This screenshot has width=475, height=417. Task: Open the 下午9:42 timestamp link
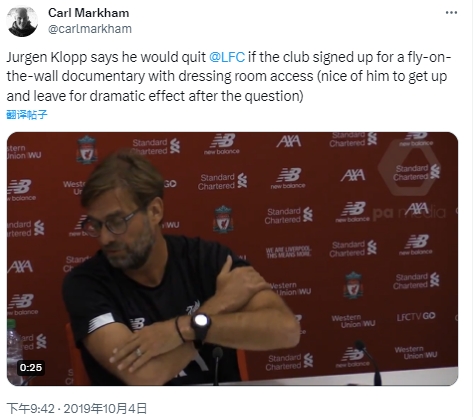30,408
